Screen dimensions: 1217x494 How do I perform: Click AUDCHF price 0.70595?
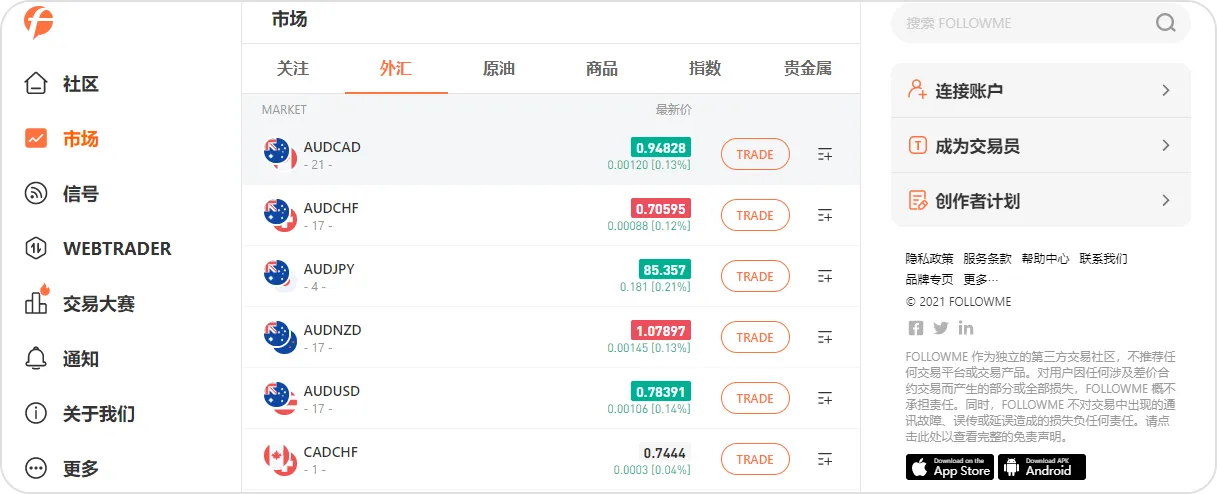point(661,208)
